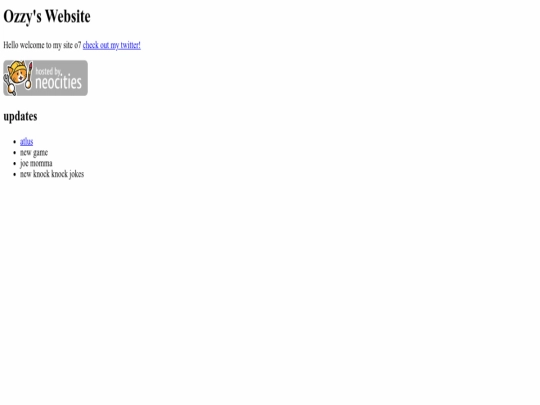Select the "new game" list entry
Screen dimensions: 540x405
click(34, 153)
